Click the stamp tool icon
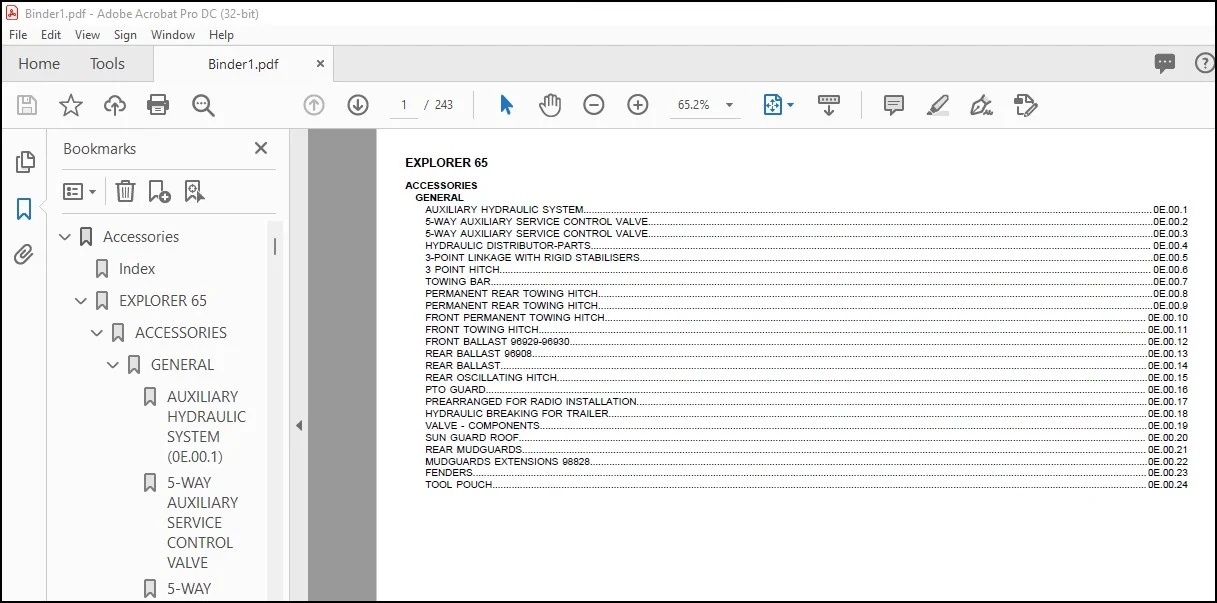This screenshot has height=603, width=1217. [1025, 105]
